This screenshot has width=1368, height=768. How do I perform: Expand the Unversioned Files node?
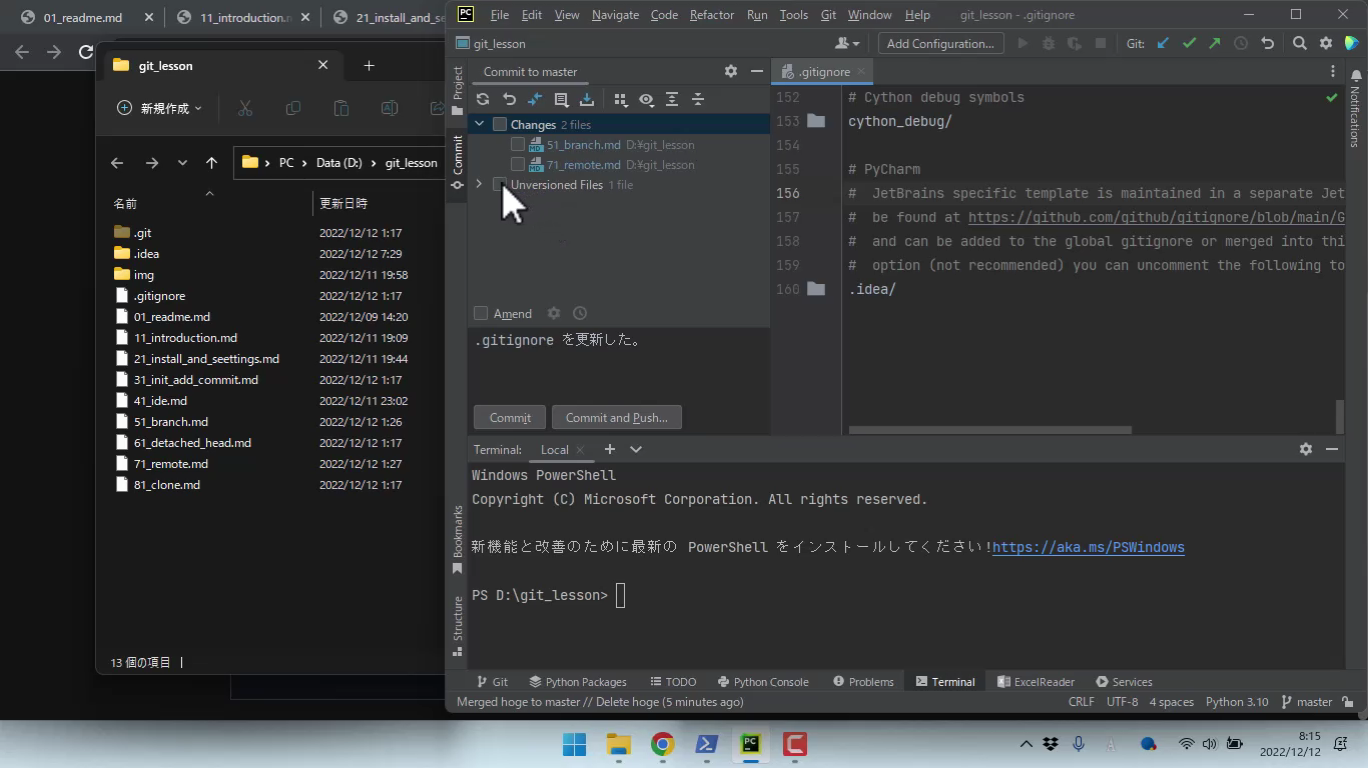(479, 184)
